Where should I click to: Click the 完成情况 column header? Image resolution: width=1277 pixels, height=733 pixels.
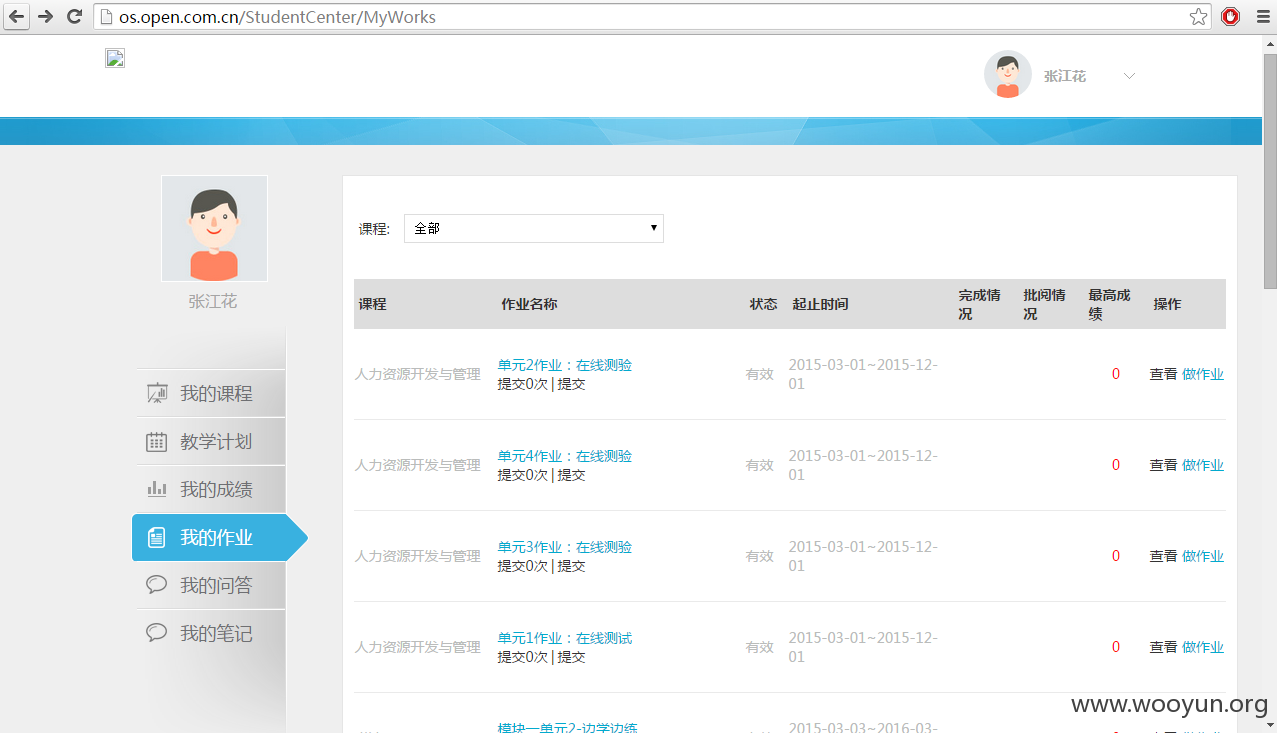[979, 304]
